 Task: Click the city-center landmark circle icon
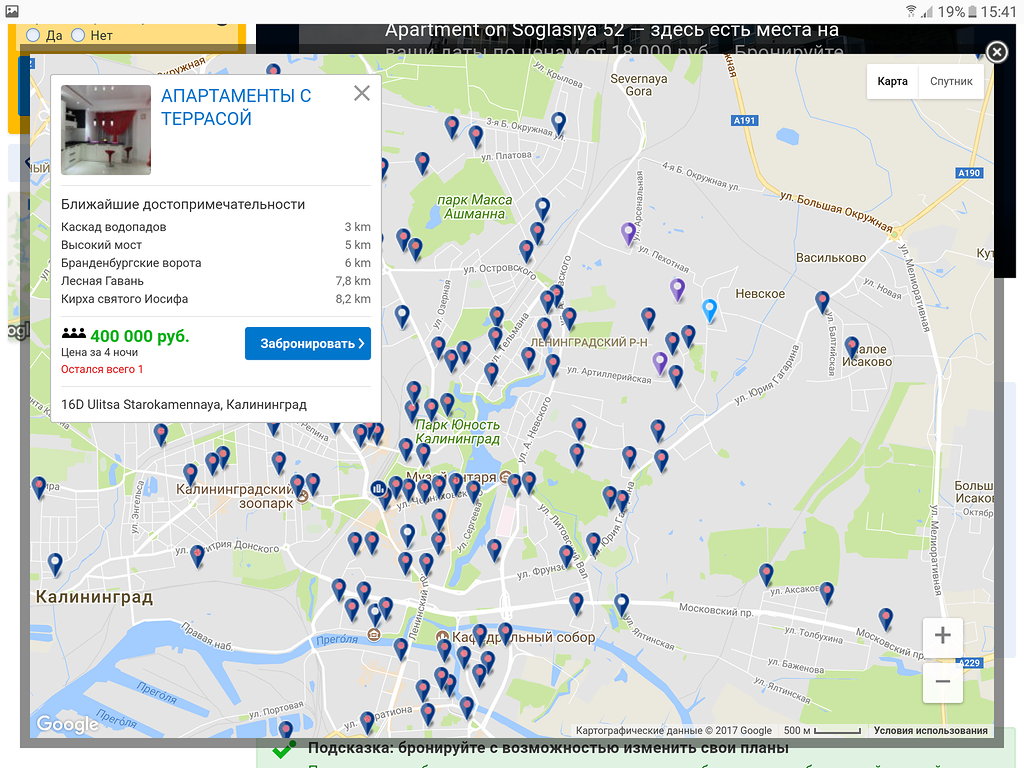(378, 488)
